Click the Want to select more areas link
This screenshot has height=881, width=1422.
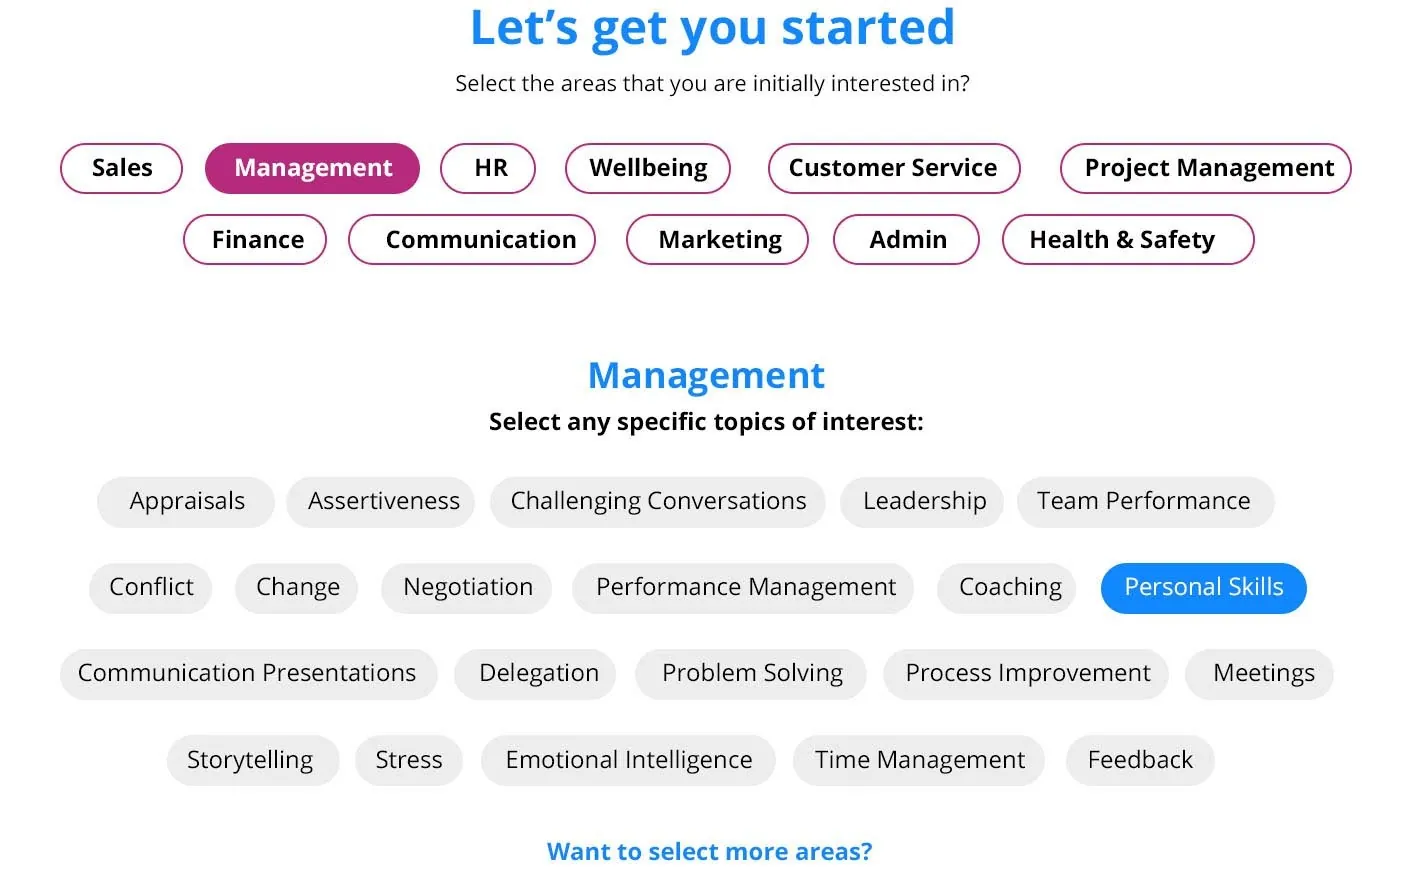(x=709, y=852)
